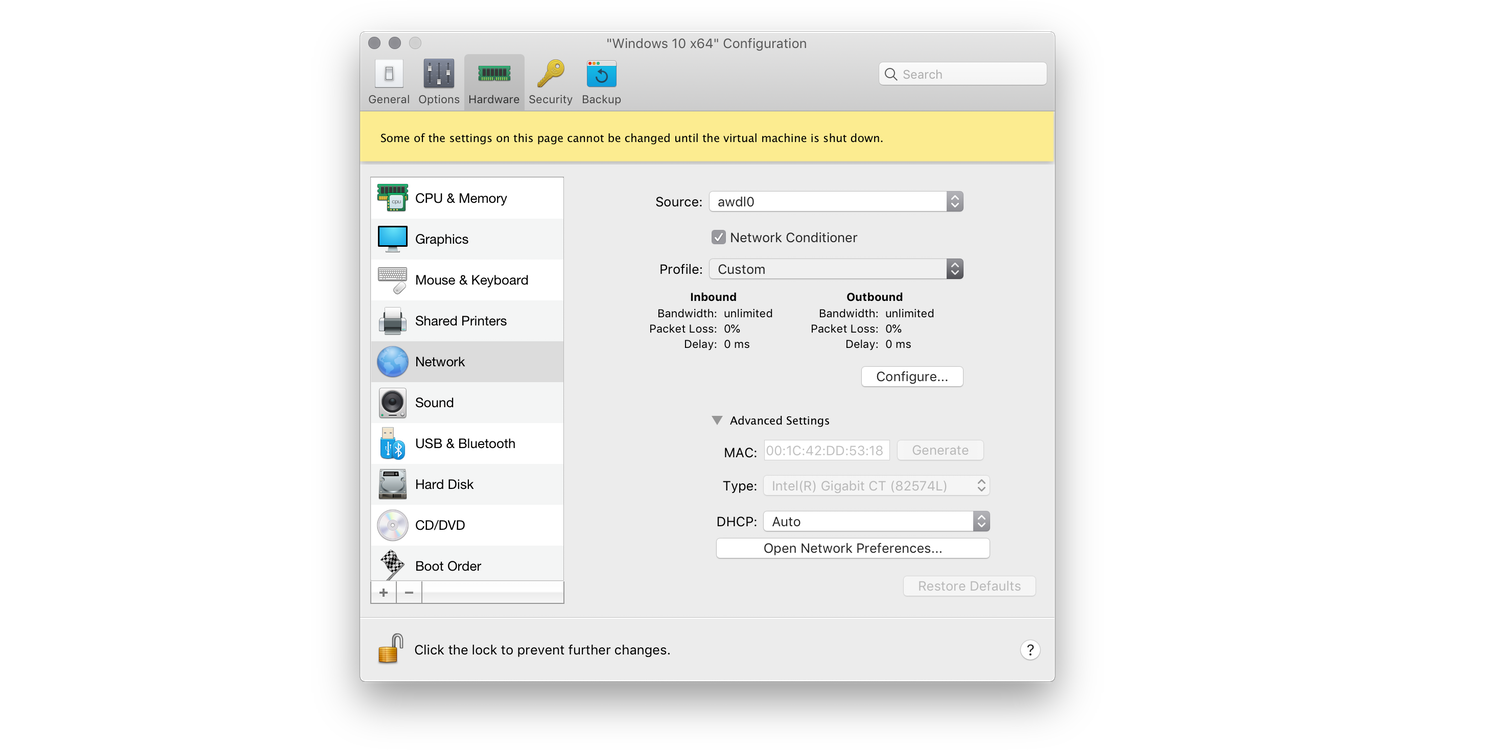The image size is (1500, 750).
Task: Click Open Network Preferences button
Action: tap(852, 549)
